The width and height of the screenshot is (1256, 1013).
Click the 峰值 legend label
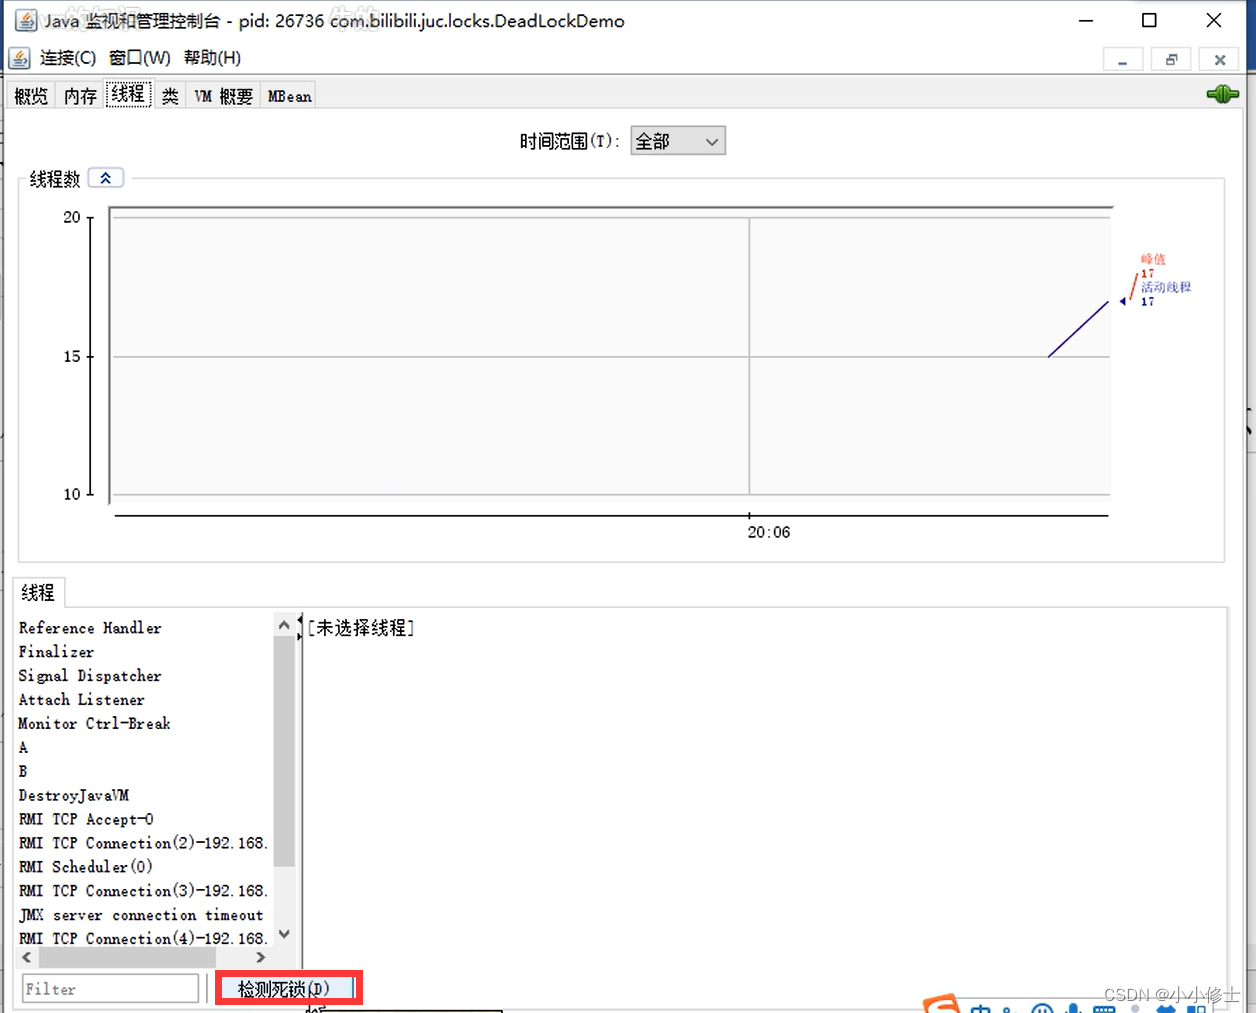click(x=1153, y=259)
